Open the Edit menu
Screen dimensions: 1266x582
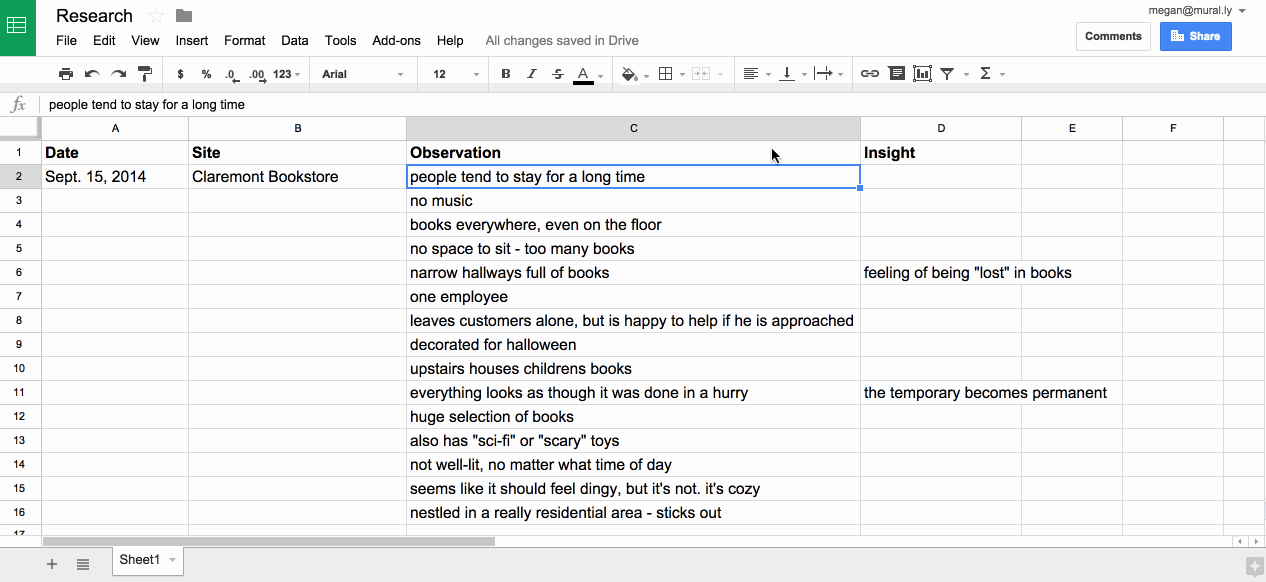pos(104,41)
